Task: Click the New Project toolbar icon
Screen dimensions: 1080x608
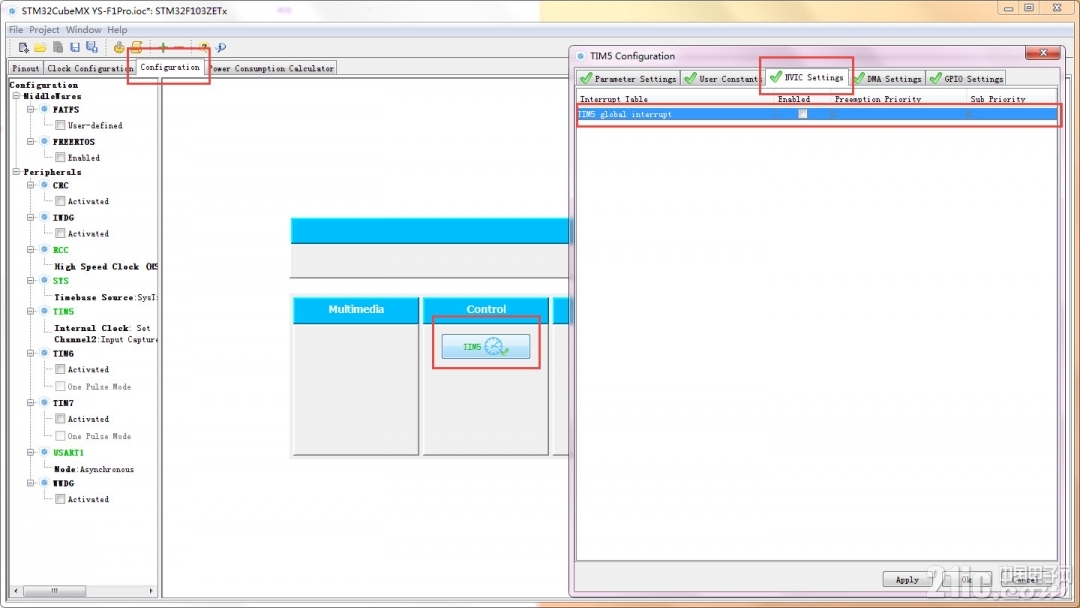Action: point(23,48)
